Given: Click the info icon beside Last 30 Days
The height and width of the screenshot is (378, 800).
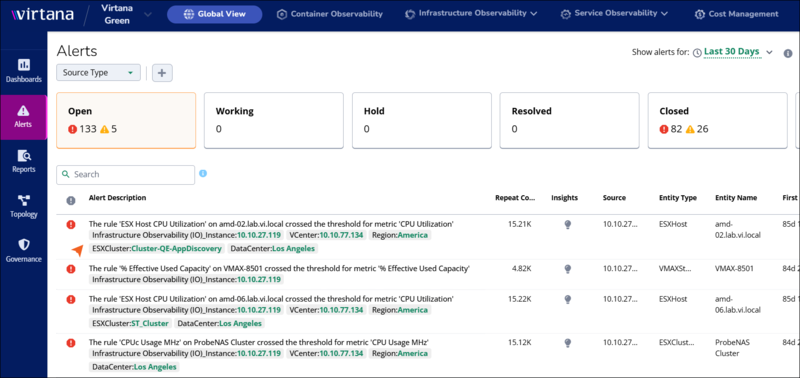Looking at the screenshot, I should pyautogui.click(x=788, y=53).
